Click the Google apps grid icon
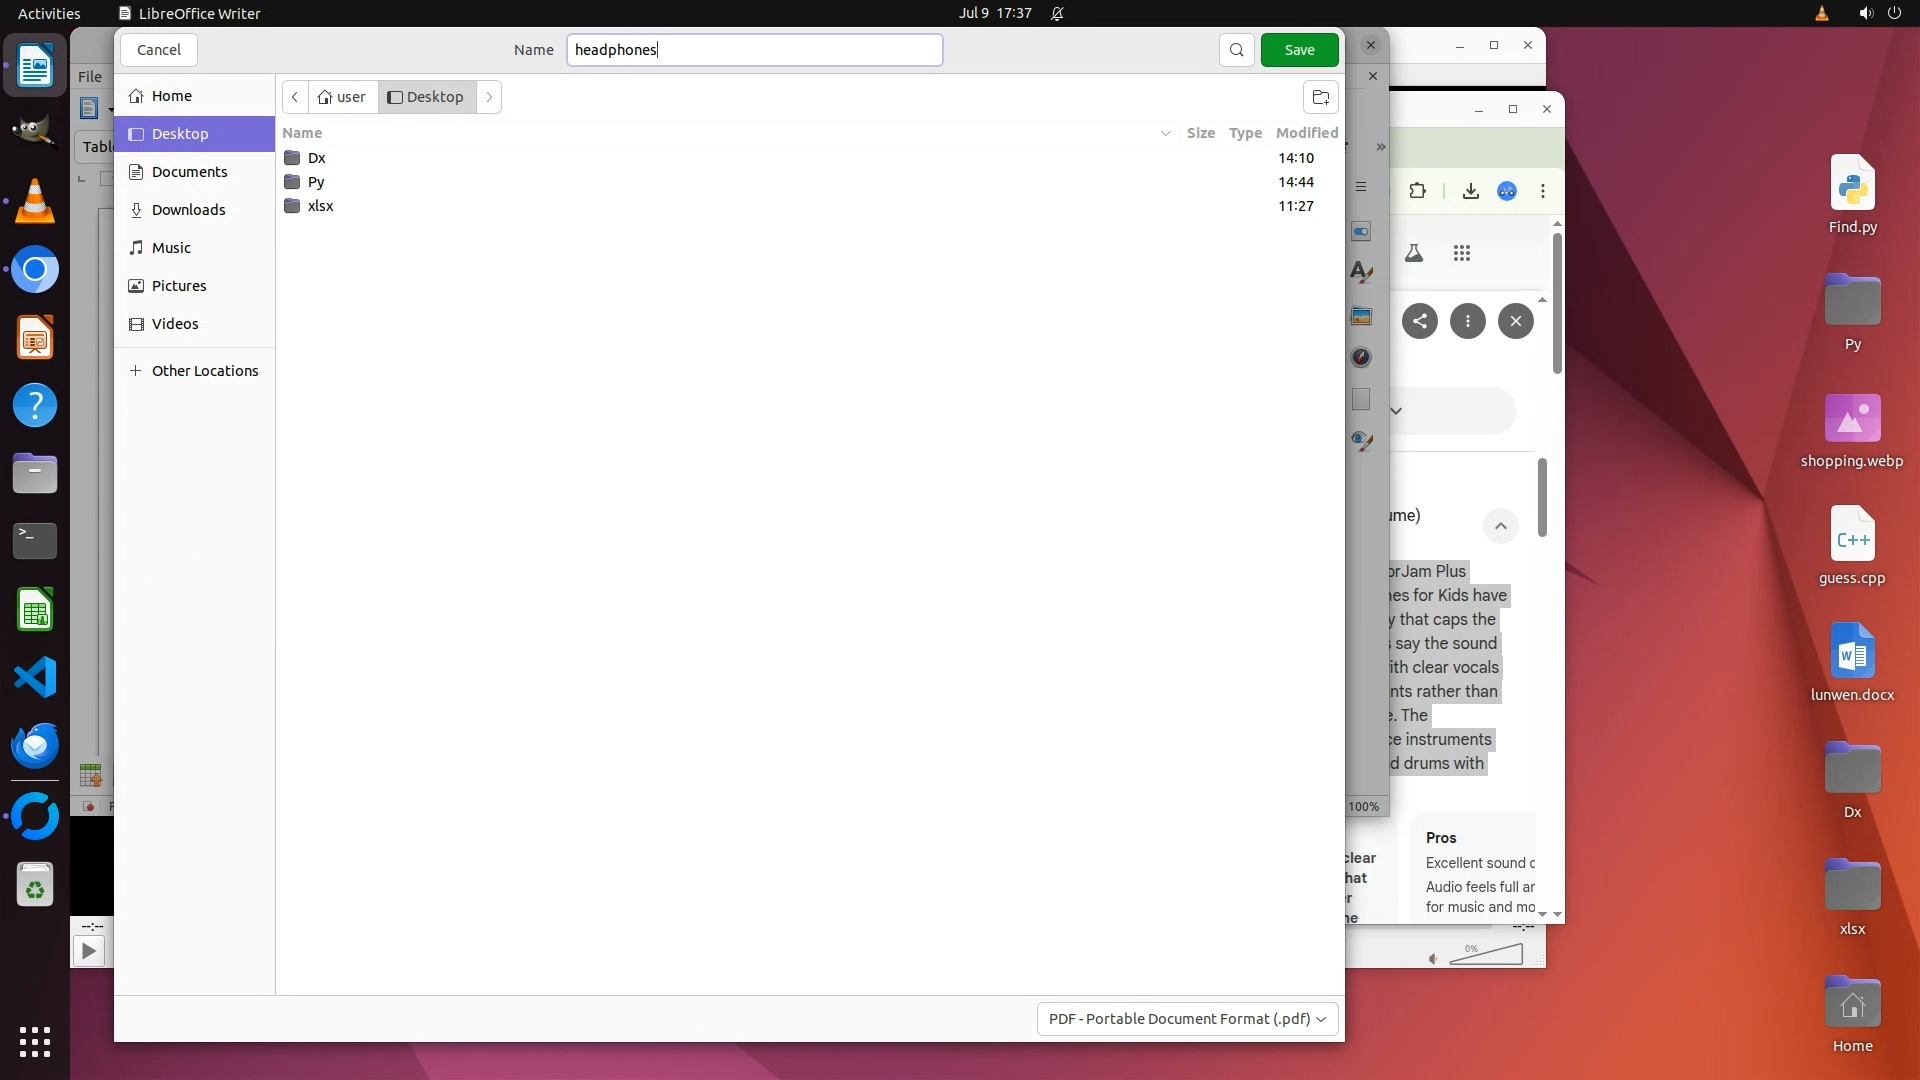The image size is (1920, 1080). [1462, 254]
